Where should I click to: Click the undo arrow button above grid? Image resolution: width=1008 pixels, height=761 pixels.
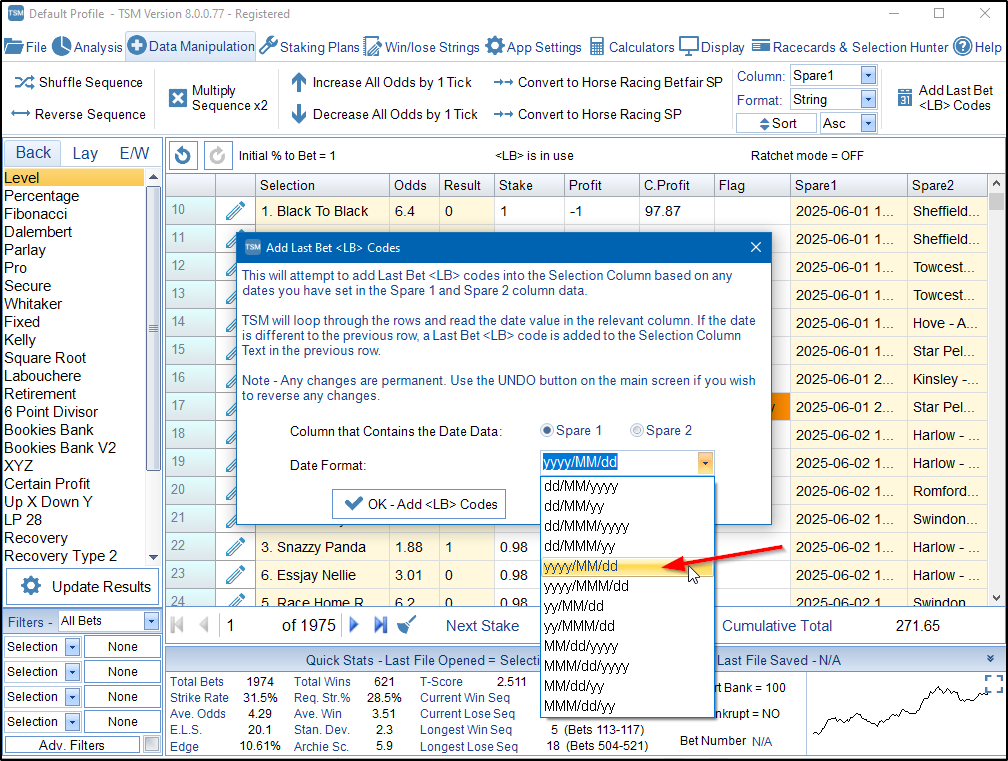tap(182, 155)
